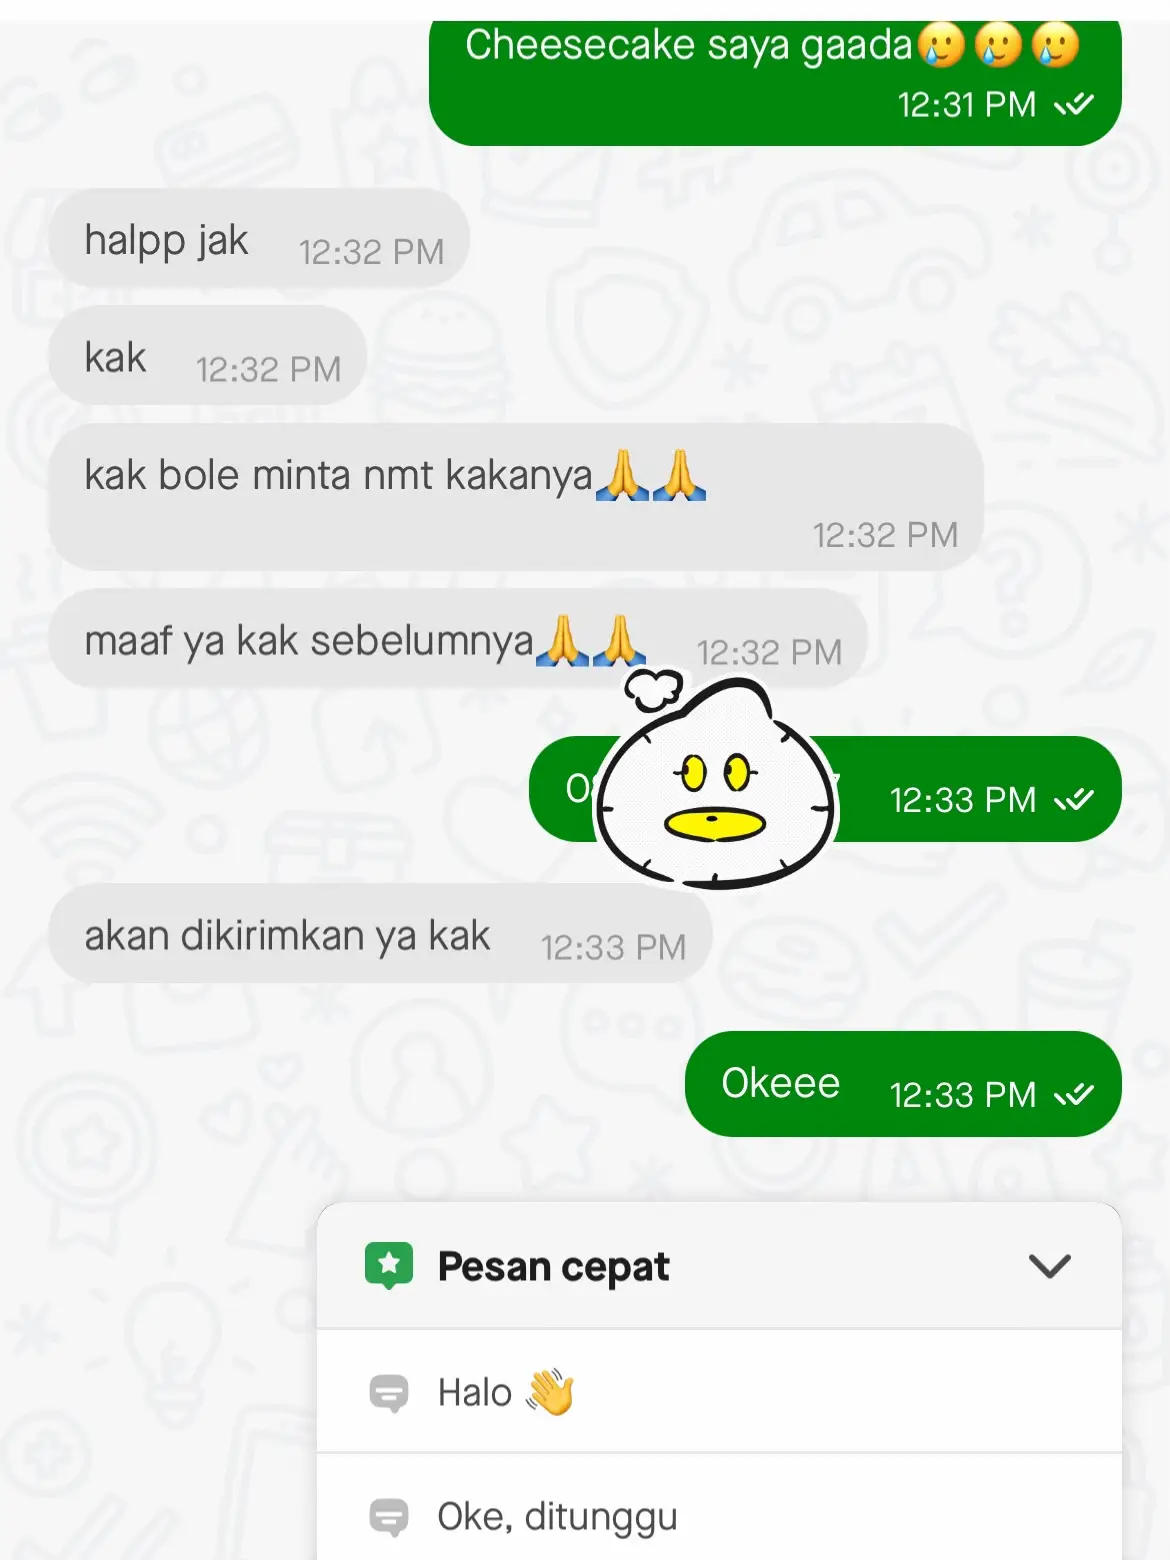The width and height of the screenshot is (1170, 1560).
Task: Tap the "maaf ya kak sebelumnya" message
Action: coord(458,640)
